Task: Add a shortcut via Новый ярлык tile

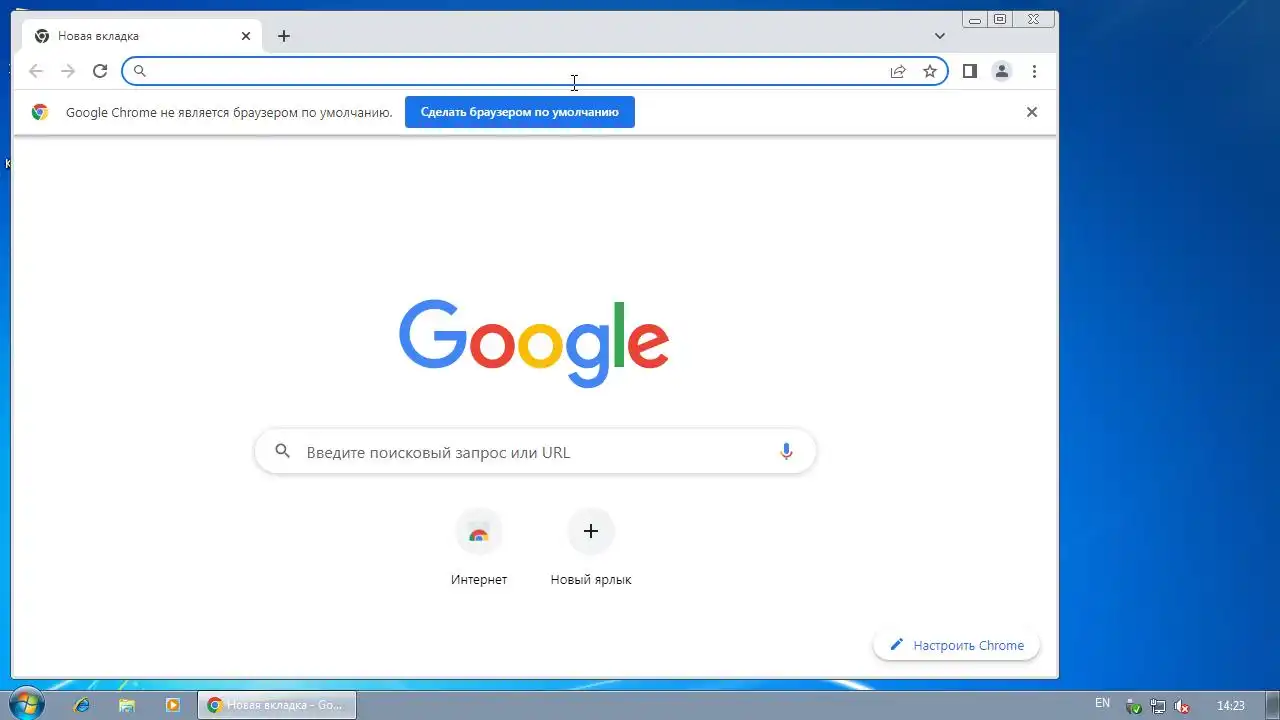Action: tap(591, 548)
